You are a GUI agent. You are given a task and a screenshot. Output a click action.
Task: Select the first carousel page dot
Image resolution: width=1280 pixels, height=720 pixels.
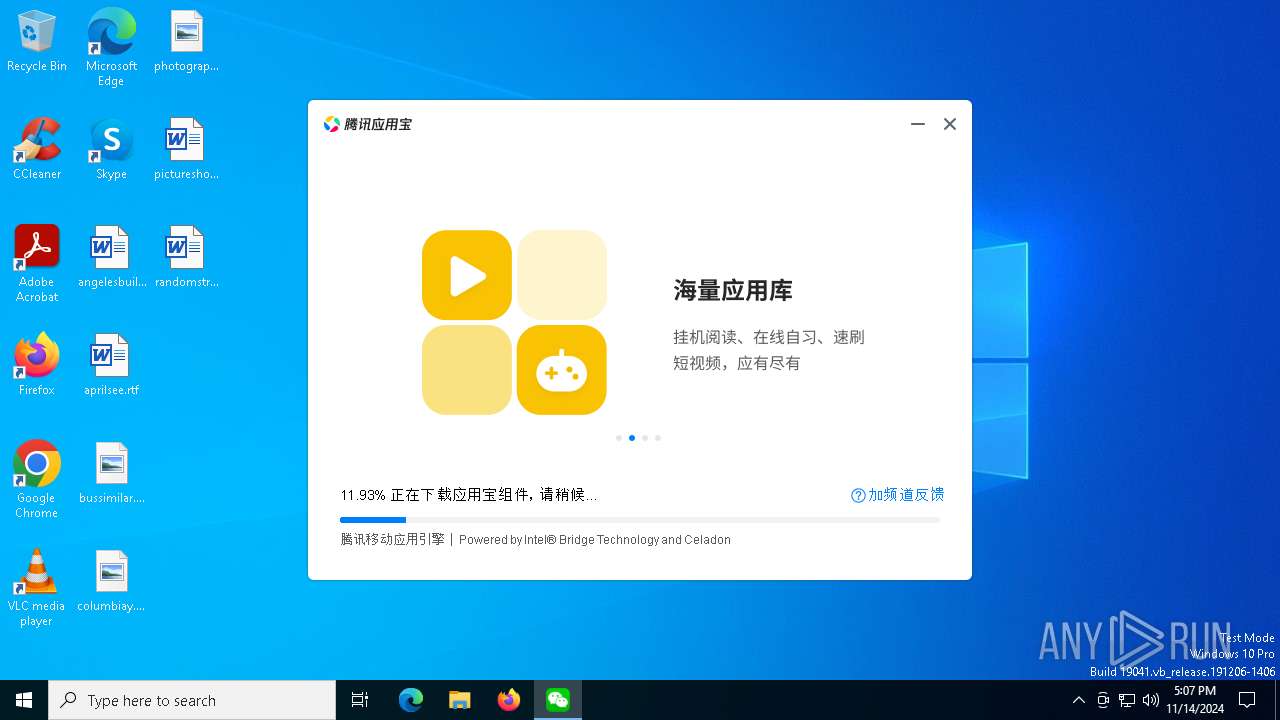(x=619, y=438)
